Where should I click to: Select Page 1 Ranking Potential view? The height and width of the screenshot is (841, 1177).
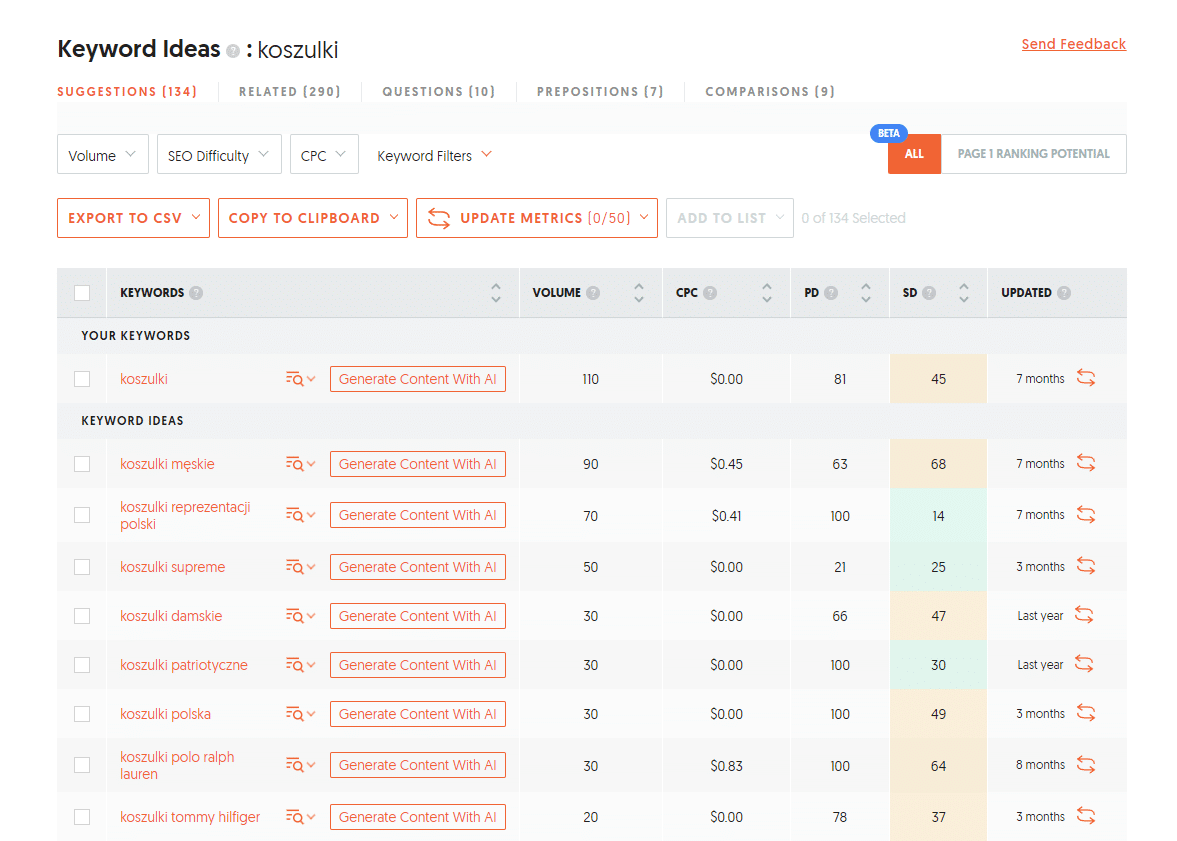[x=1034, y=154]
